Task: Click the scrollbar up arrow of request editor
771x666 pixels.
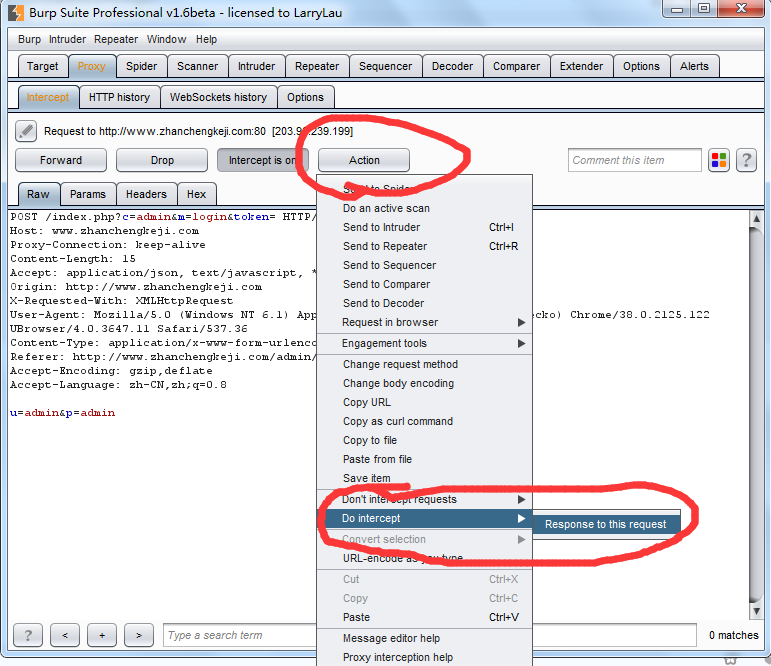Action: pos(756,218)
